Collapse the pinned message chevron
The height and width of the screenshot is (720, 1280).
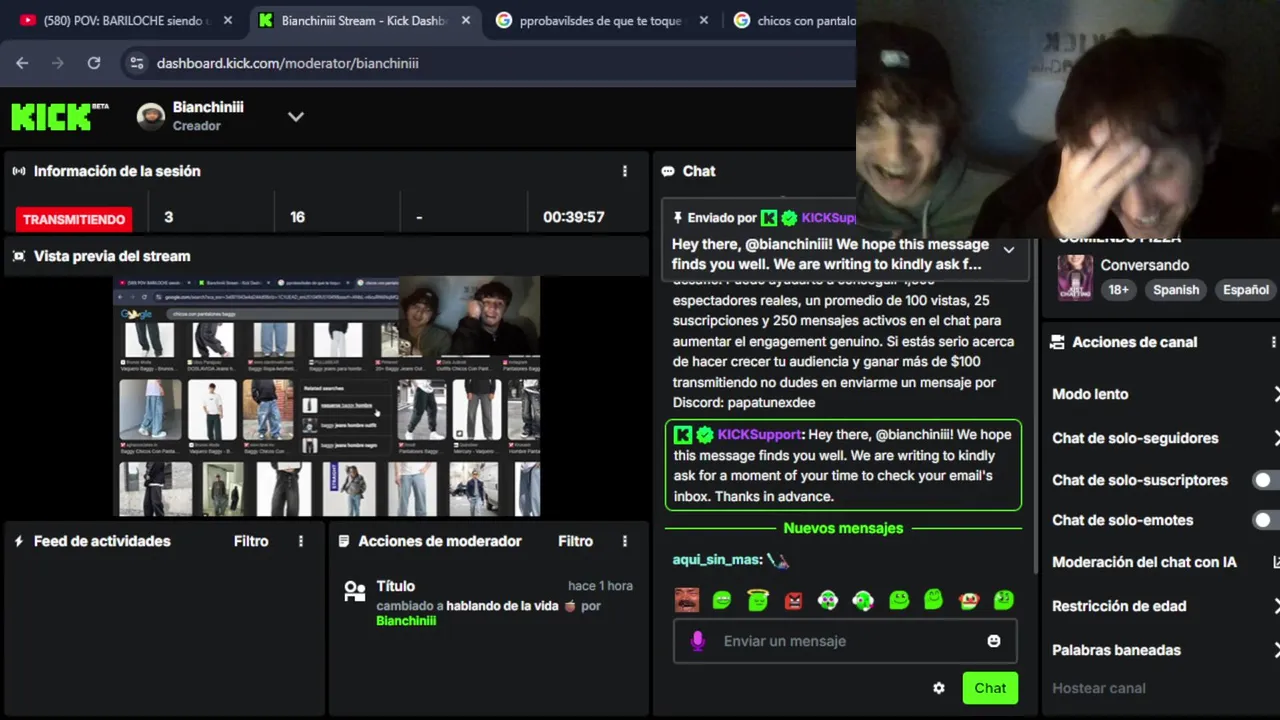(1009, 250)
